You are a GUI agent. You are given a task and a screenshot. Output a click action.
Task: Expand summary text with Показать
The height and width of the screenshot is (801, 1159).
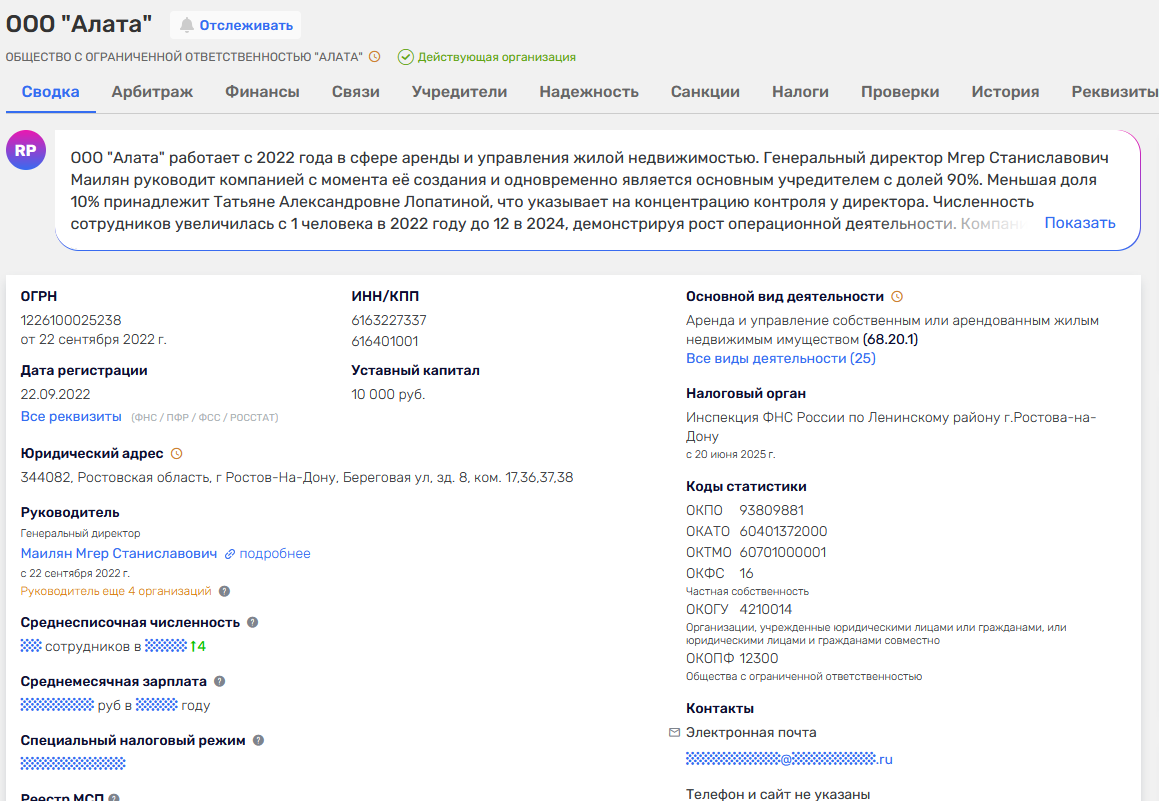click(1079, 223)
